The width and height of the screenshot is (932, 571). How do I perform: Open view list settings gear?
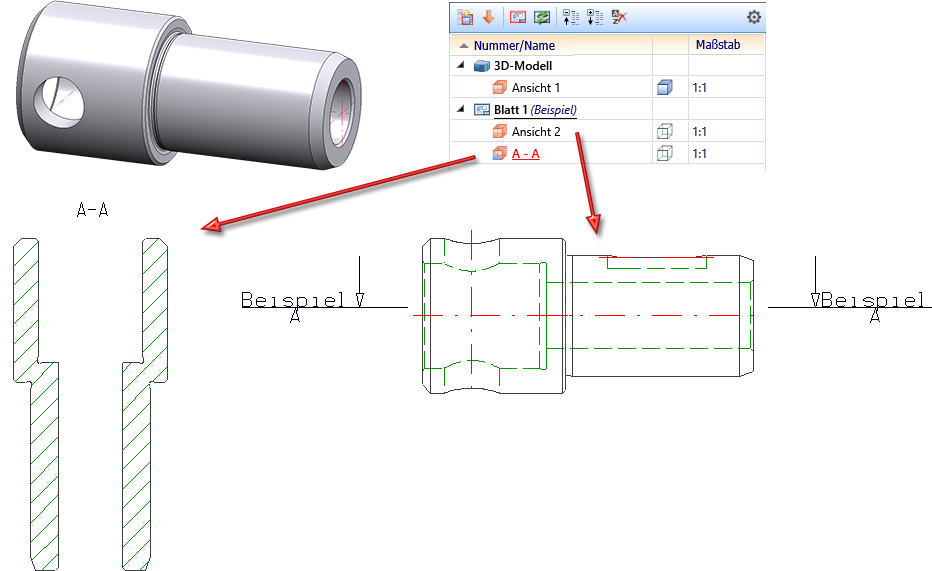(754, 17)
